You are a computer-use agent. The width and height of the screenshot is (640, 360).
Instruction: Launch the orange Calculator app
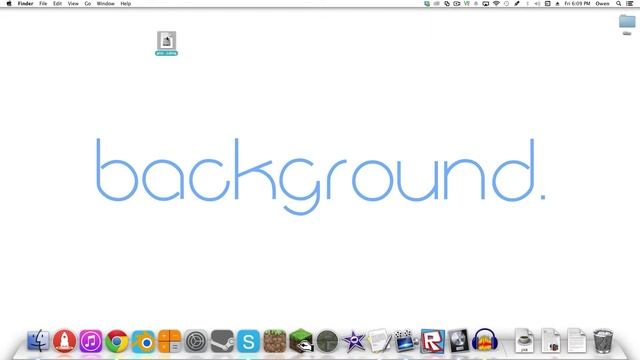click(x=169, y=341)
